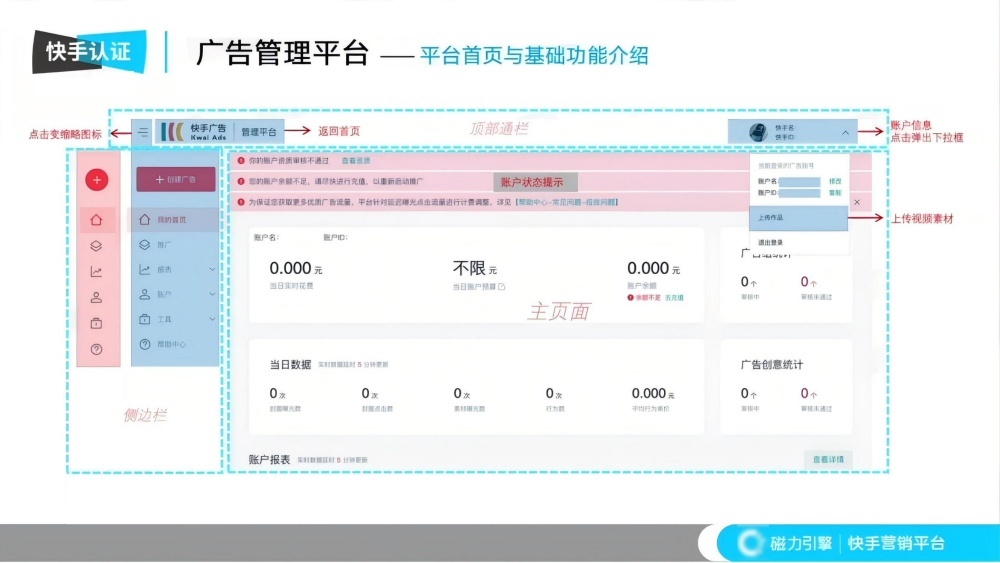
Task: Click the 审核中 count under 广告创意统计
Action: [749, 394]
